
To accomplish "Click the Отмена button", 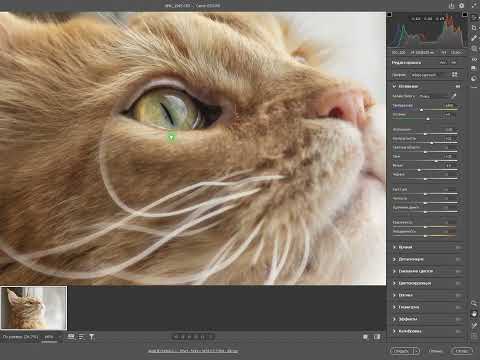I will [x=435, y=351].
